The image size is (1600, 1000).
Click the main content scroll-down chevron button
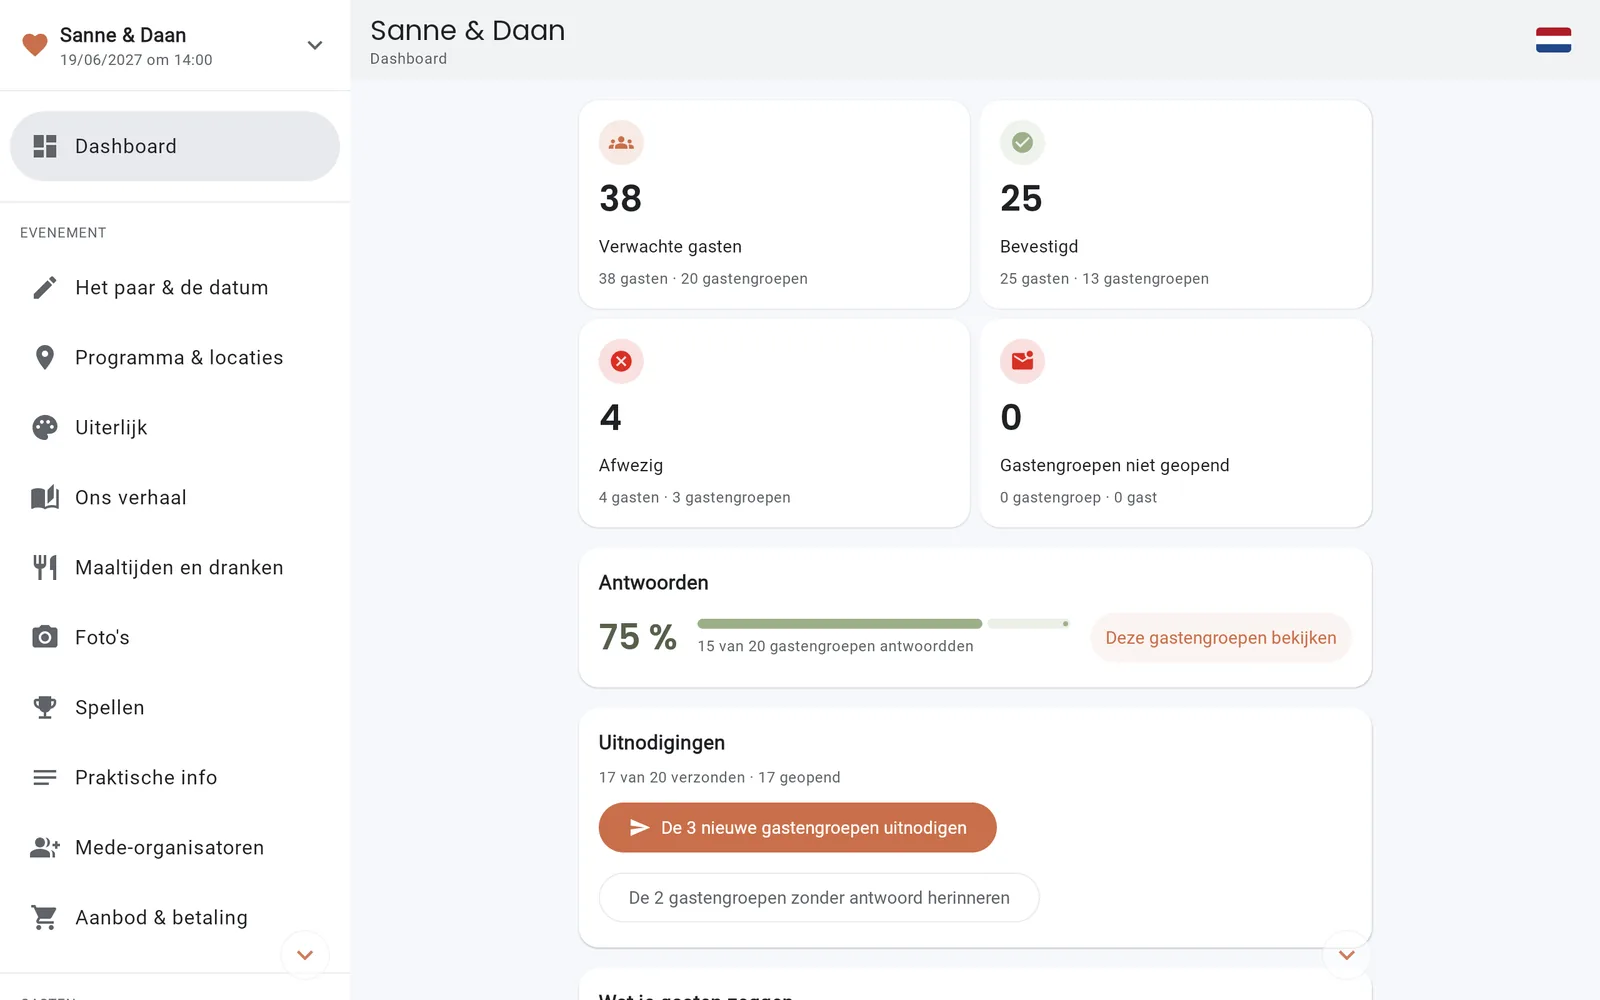pos(1346,955)
